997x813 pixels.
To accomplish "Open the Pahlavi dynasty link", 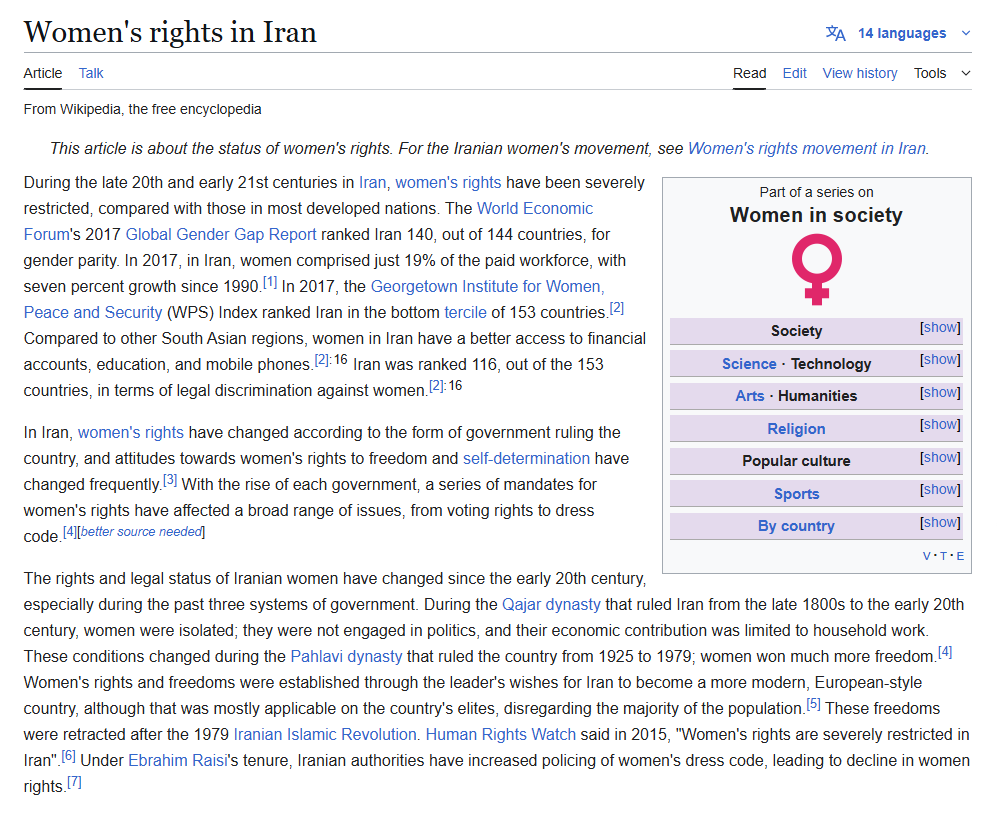I will [x=346, y=657].
